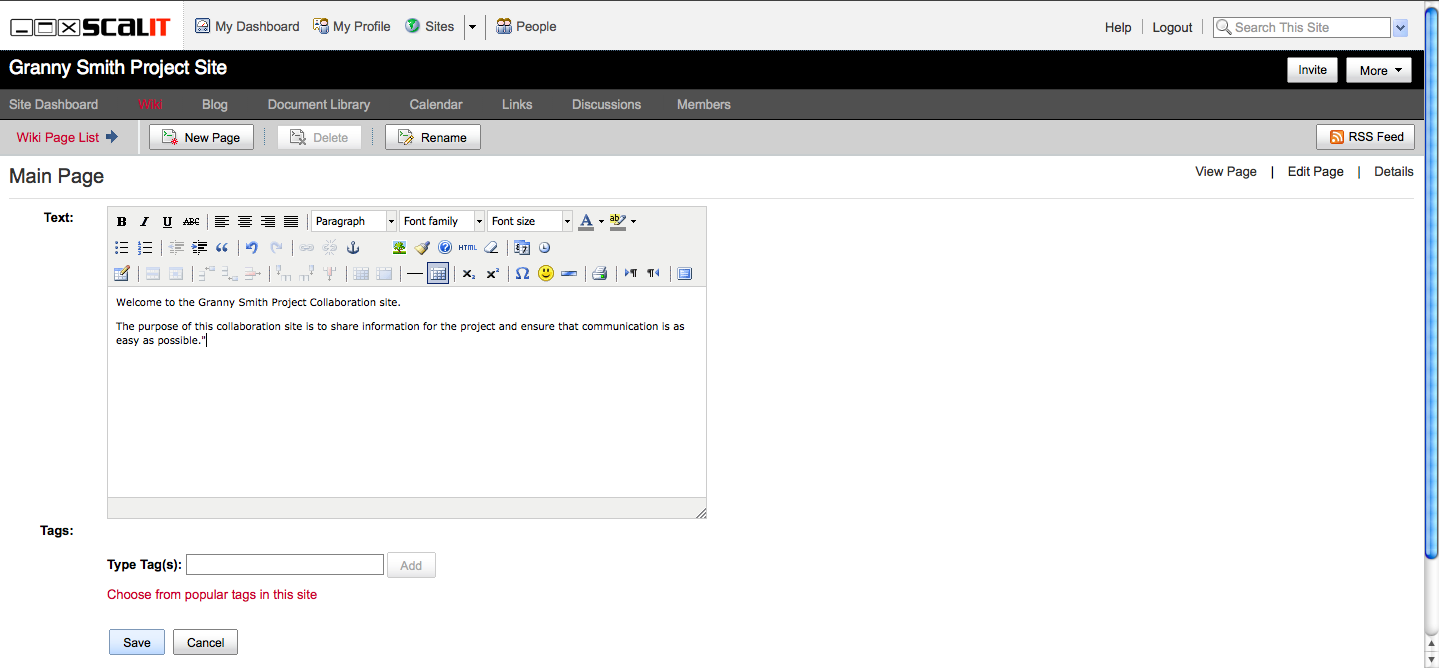Open the Members tab
The height and width of the screenshot is (668, 1439).
704,104
